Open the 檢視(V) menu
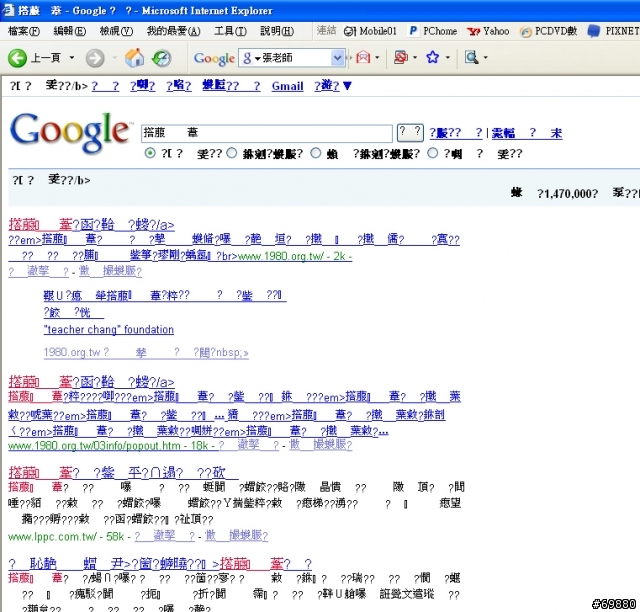The width and height of the screenshot is (640, 612). 116,31
